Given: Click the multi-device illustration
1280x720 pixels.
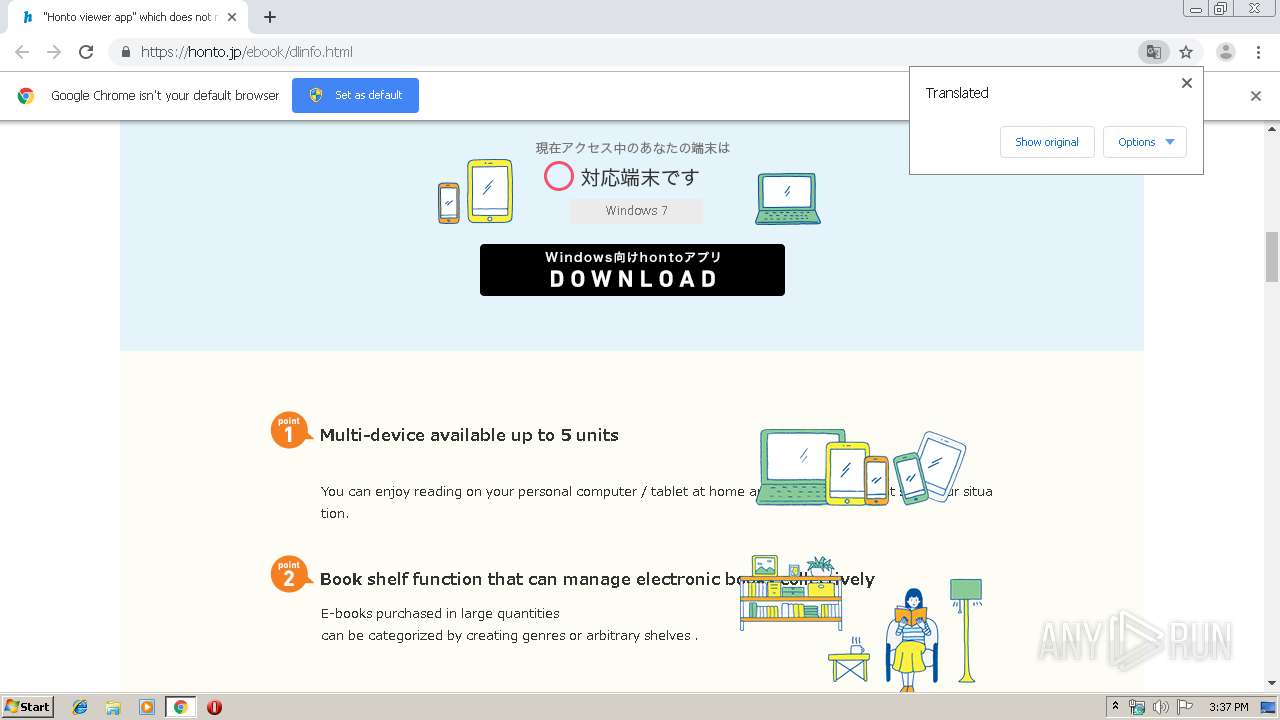Looking at the screenshot, I should coord(862,467).
